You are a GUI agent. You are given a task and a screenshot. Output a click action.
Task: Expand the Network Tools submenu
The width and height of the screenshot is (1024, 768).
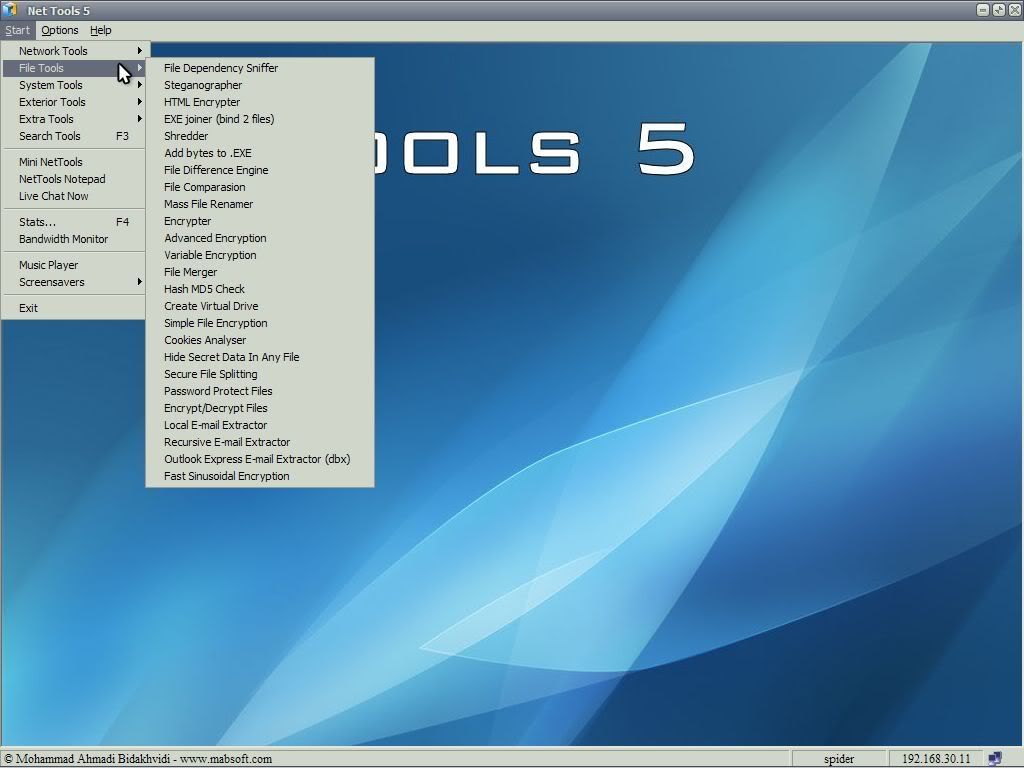(x=74, y=51)
